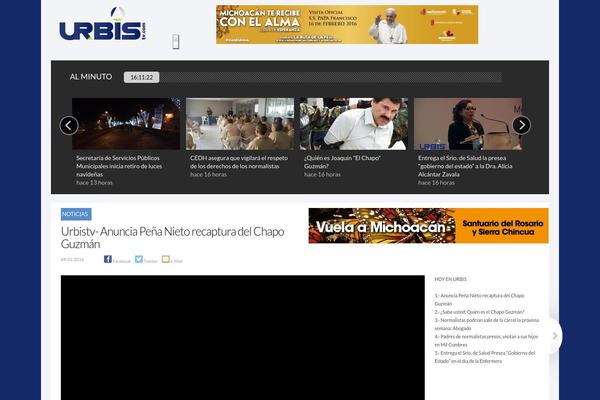Open the Christmas lights night thumbnail
The height and width of the screenshot is (400, 600).
coord(126,124)
